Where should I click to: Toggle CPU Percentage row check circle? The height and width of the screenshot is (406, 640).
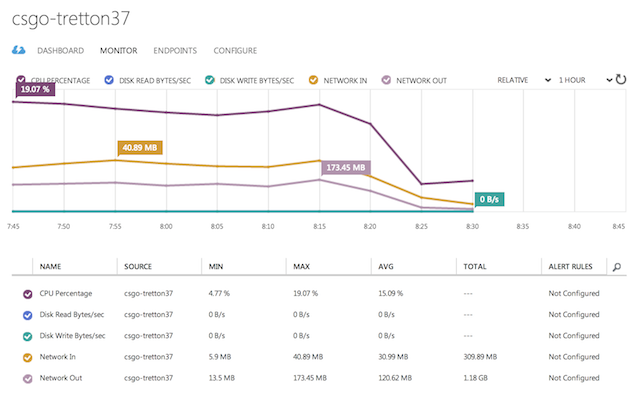tap(27, 294)
